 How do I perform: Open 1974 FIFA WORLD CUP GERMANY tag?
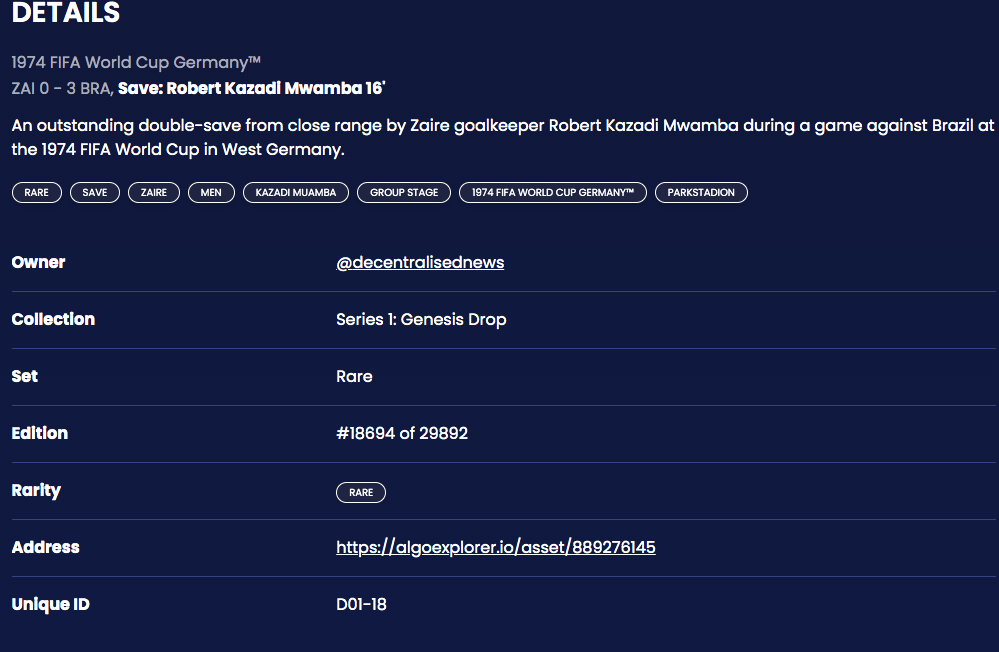552,192
